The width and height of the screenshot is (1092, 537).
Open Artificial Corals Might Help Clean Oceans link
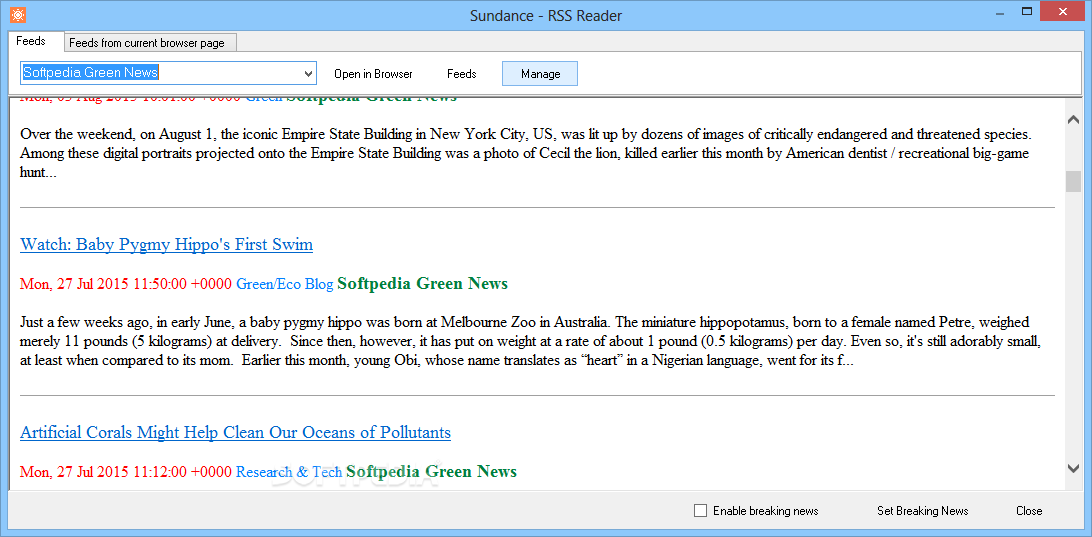point(235,433)
